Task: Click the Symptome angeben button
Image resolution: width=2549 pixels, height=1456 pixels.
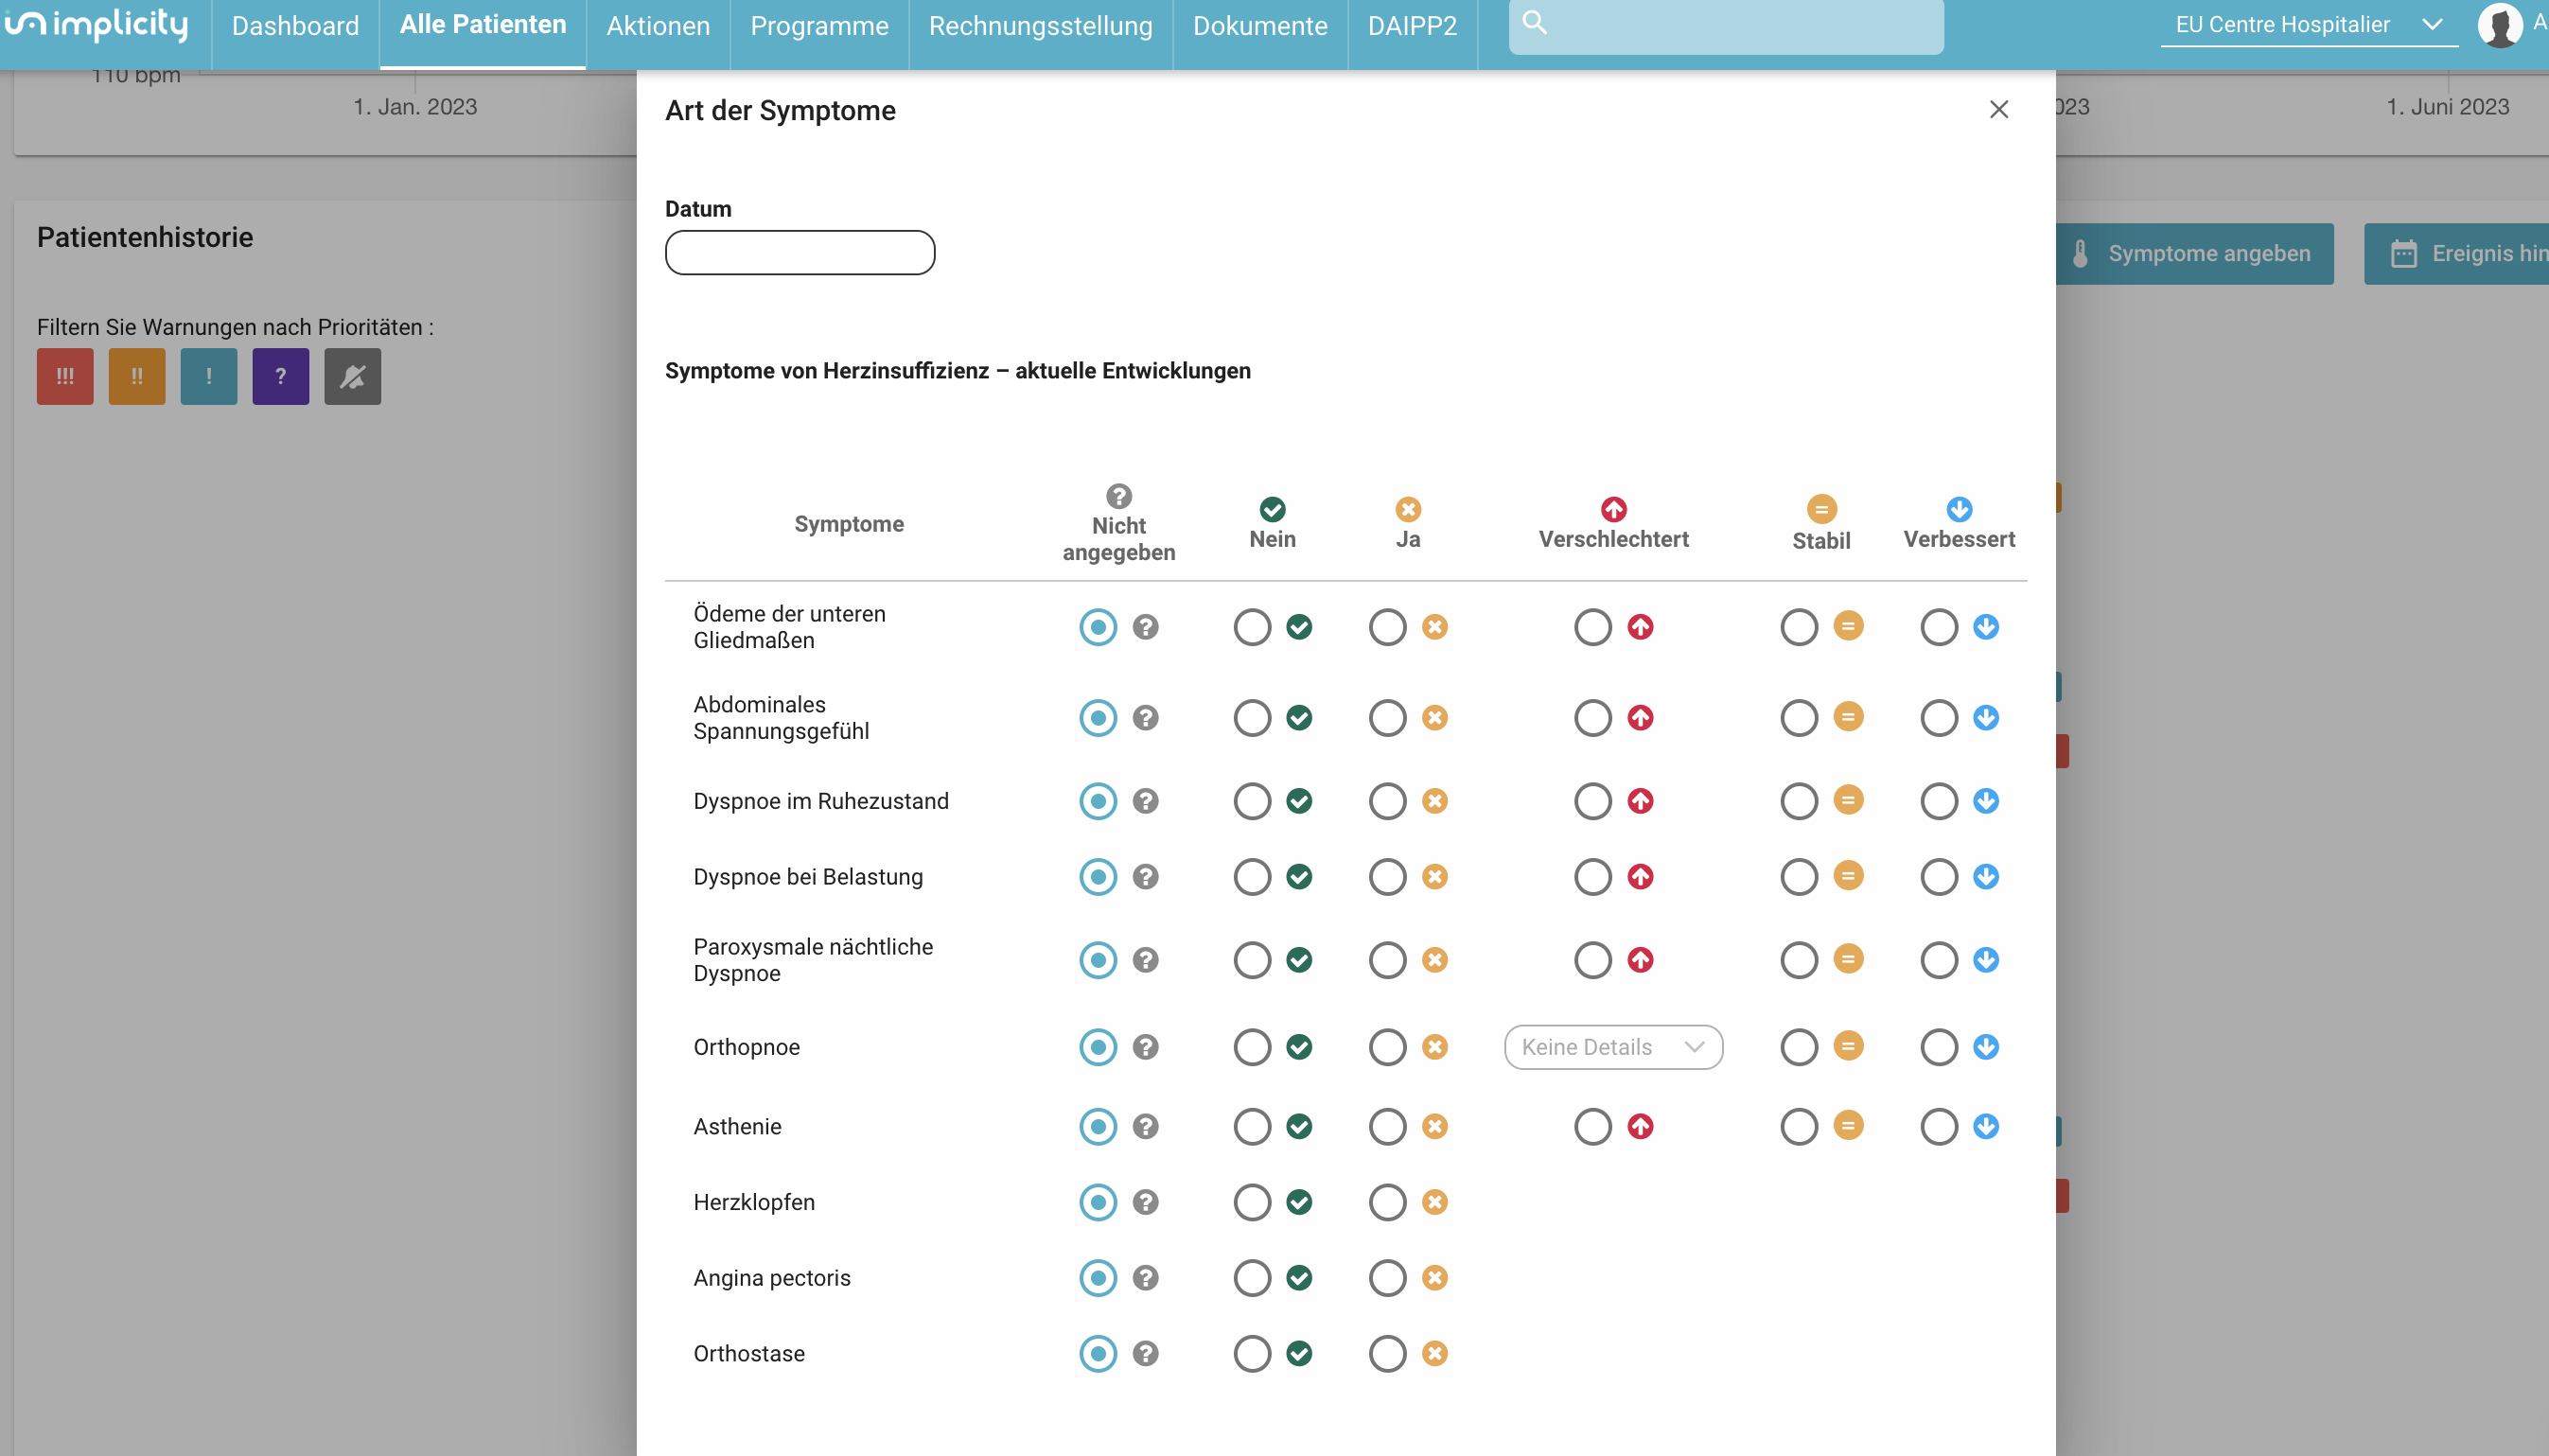Action: [2194, 254]
